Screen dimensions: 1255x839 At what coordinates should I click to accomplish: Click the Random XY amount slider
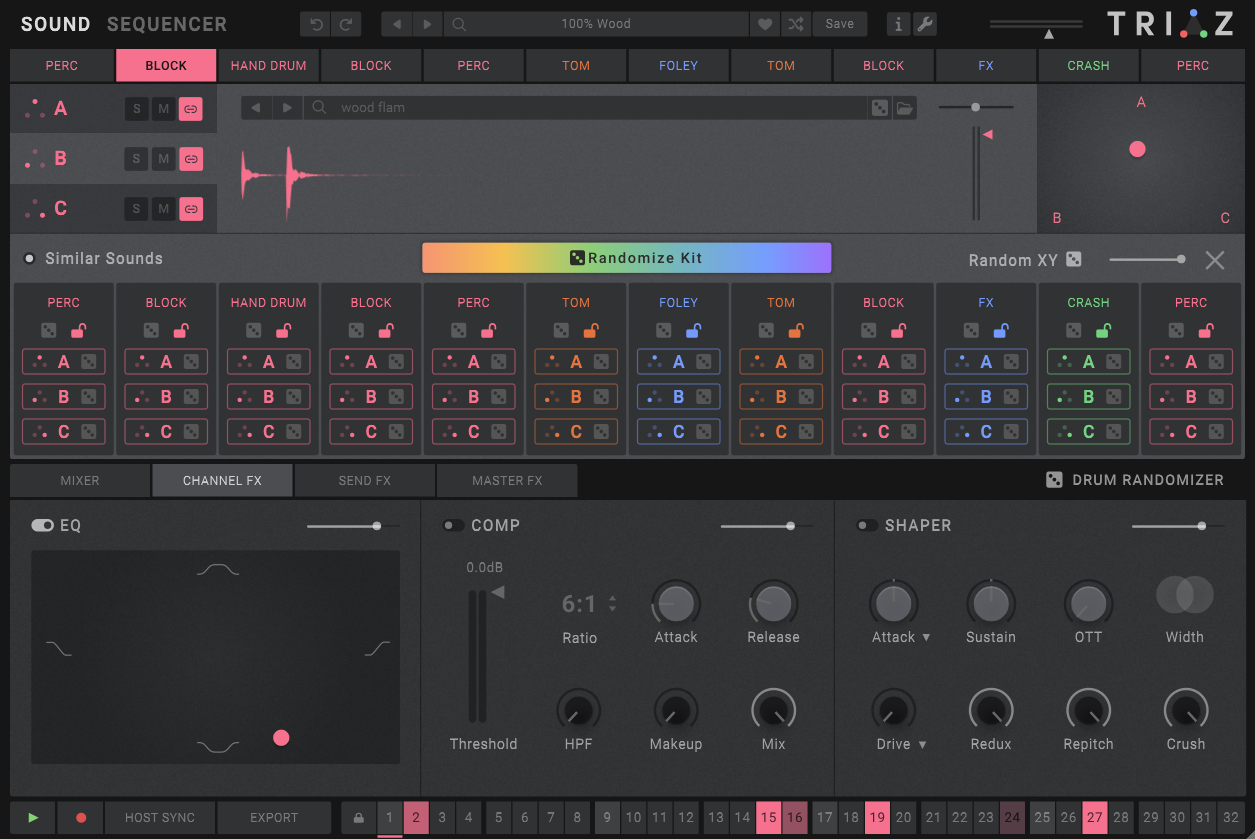pyautogui.click(x=1146, y=260)
